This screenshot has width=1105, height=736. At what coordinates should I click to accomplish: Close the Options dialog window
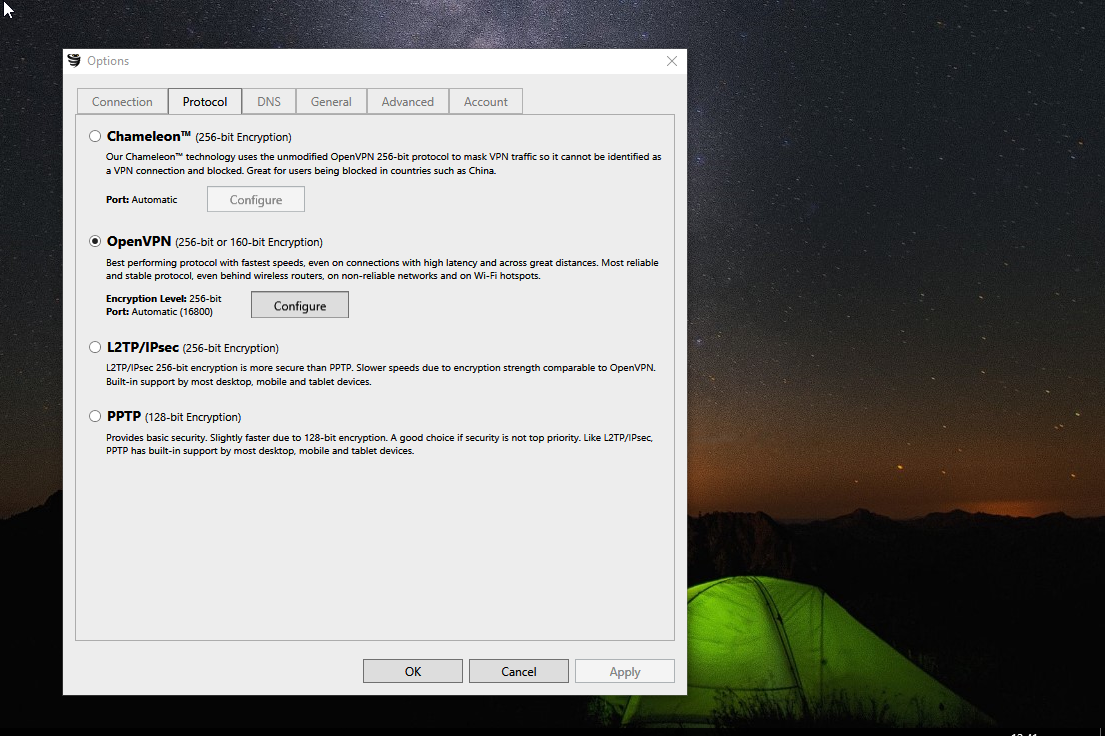click(x=672, y=61)
